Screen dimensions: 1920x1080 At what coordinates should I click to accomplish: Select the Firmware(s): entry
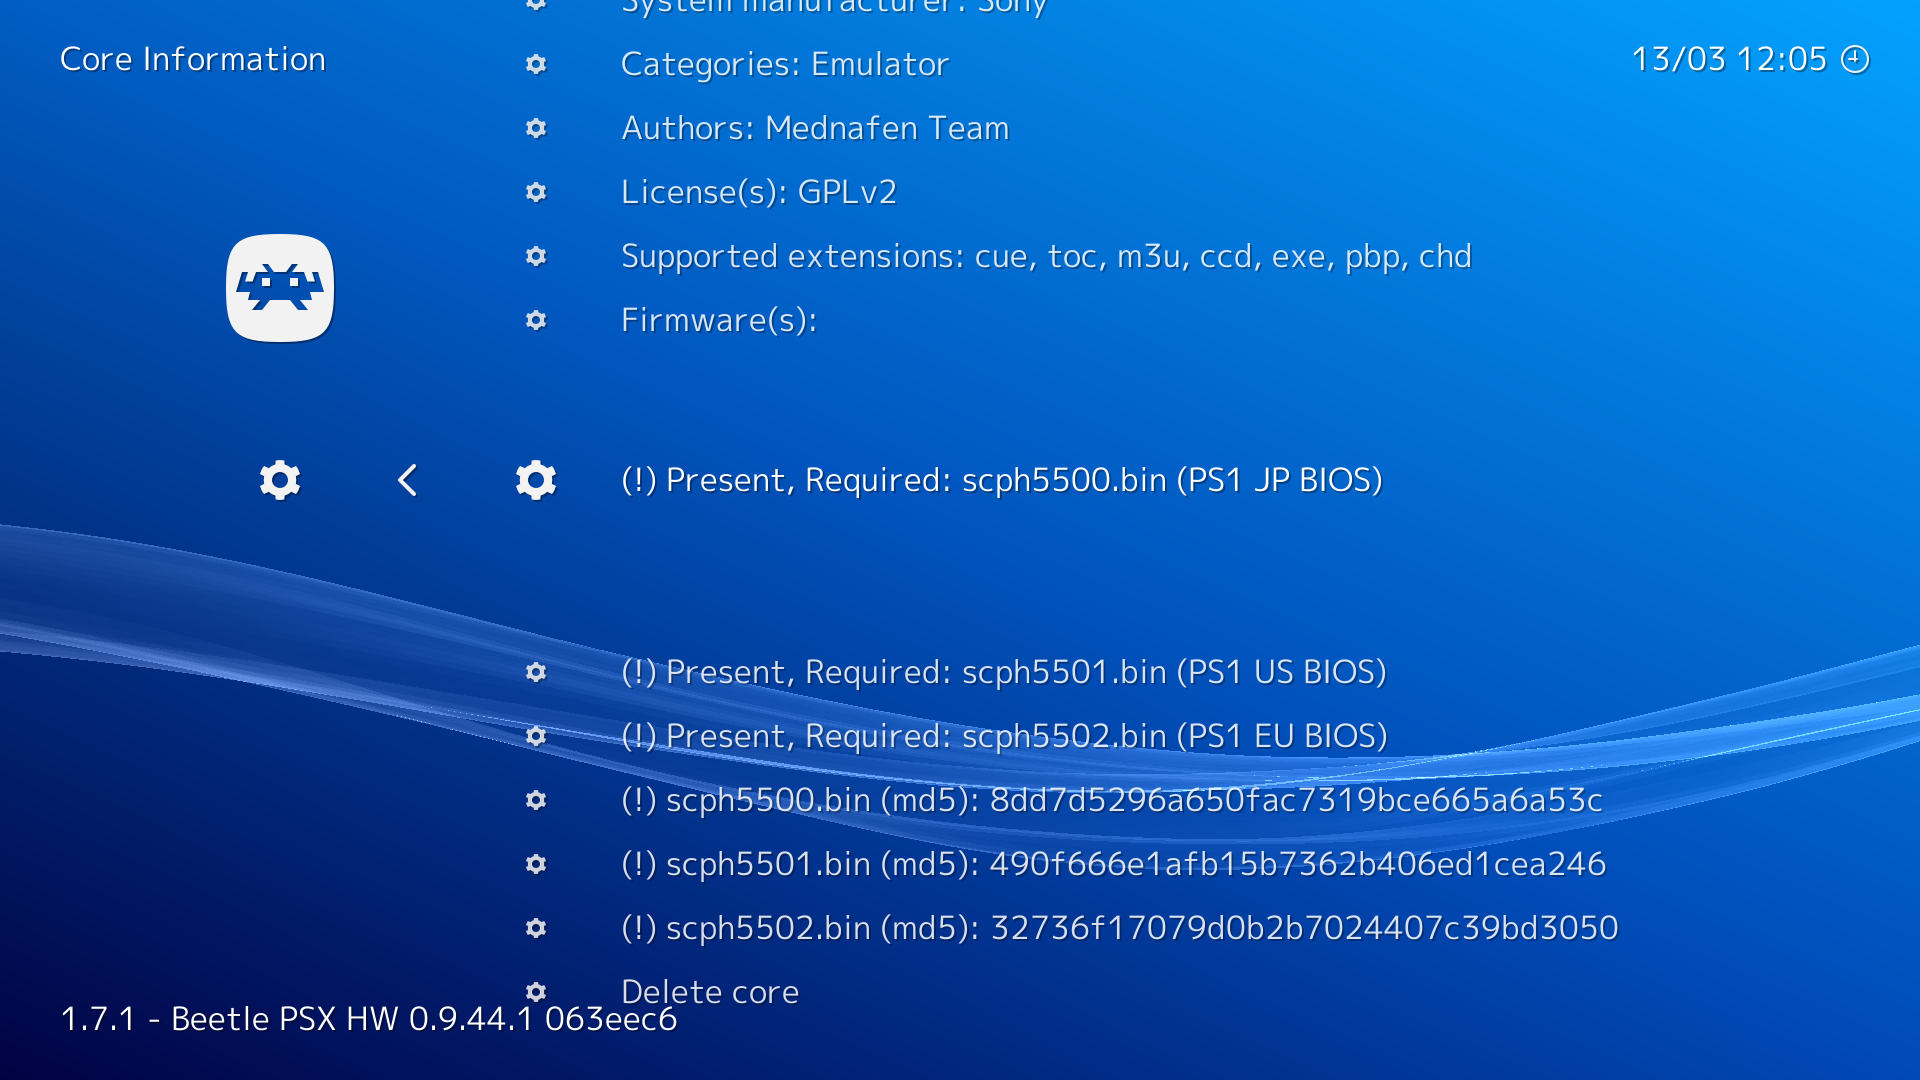(x=719, y=320)
